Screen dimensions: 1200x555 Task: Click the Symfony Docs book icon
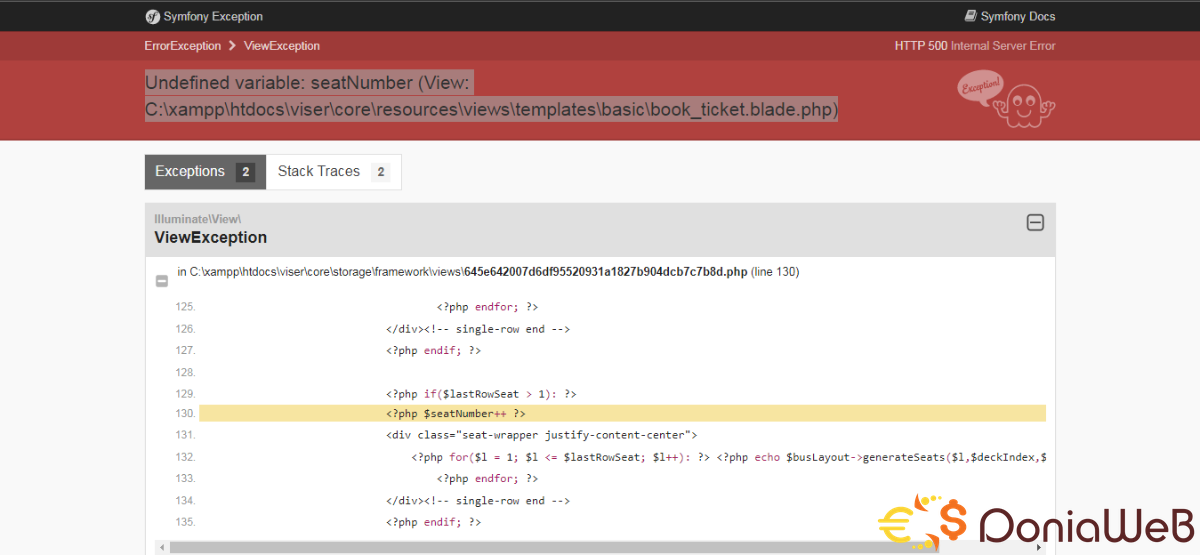[970, 16]
